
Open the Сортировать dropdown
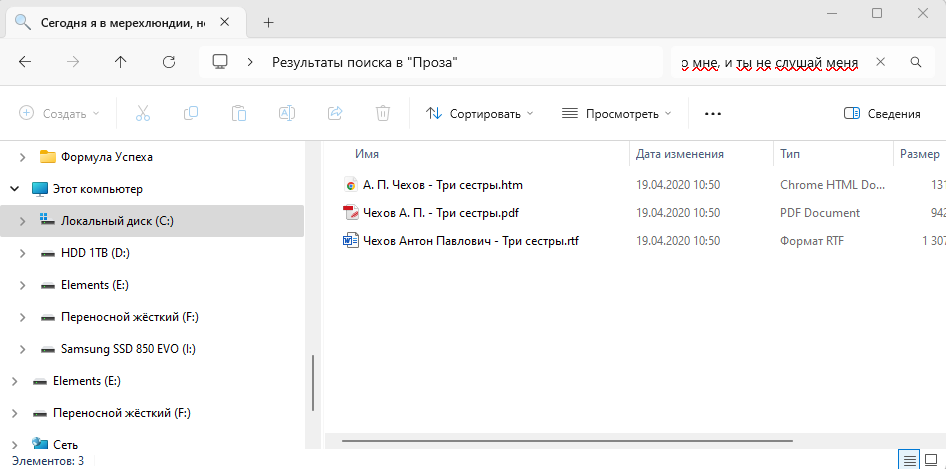coord(480,113)
